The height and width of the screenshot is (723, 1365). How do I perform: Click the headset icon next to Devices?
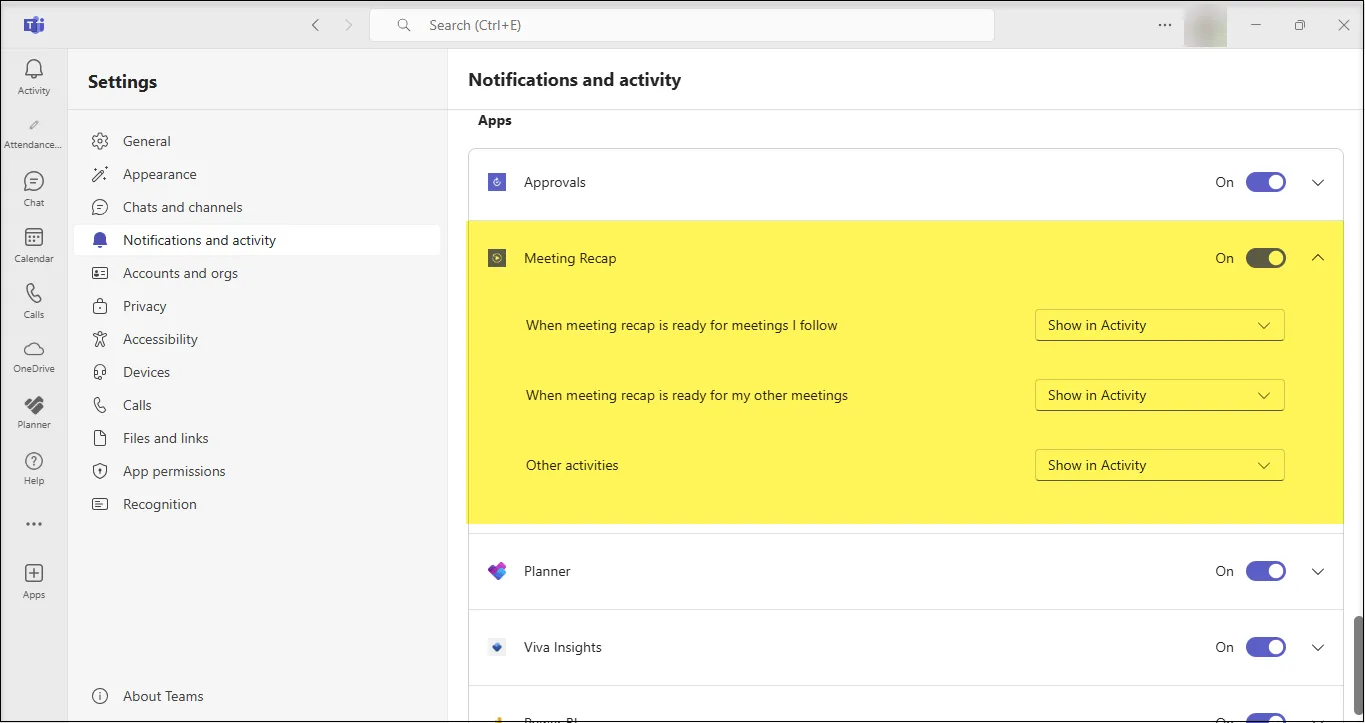pos(100,372)
